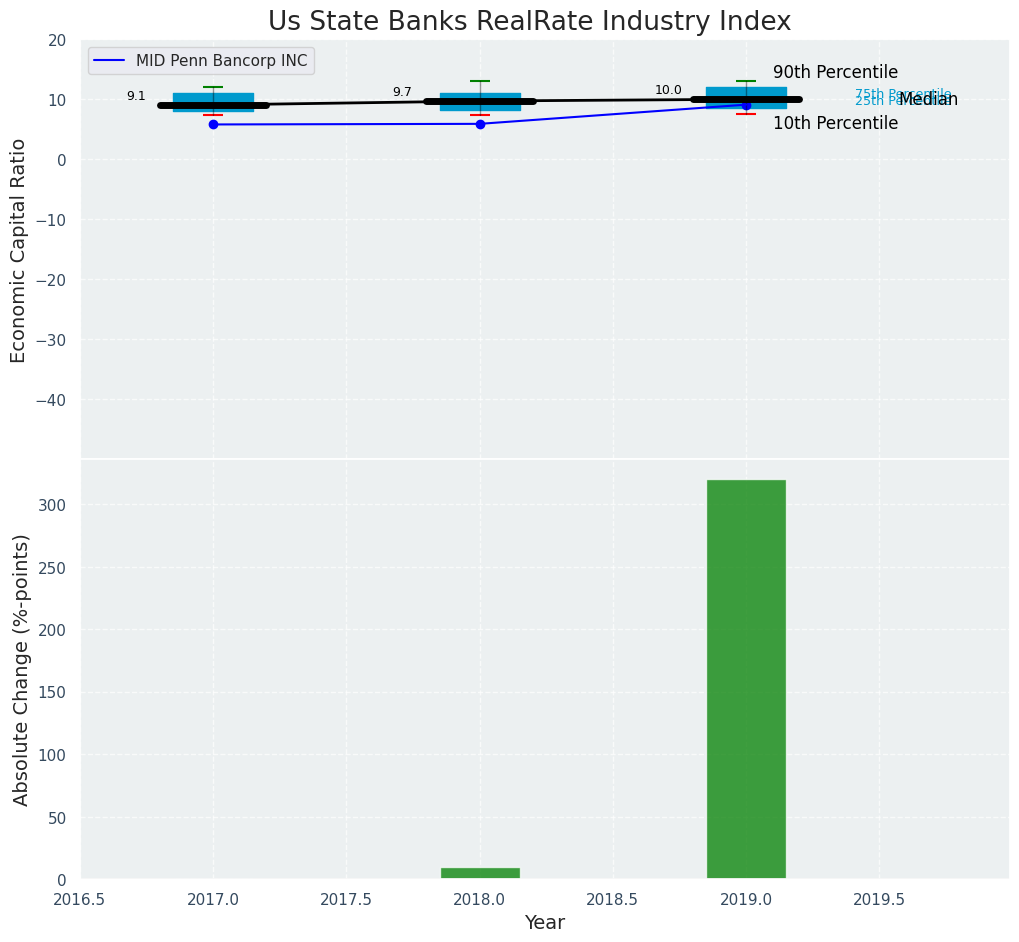Click the Absolute Change (%-points) axis label
Image resolution: width=1019 pixels, height=942 pixels.
point(21,669)
